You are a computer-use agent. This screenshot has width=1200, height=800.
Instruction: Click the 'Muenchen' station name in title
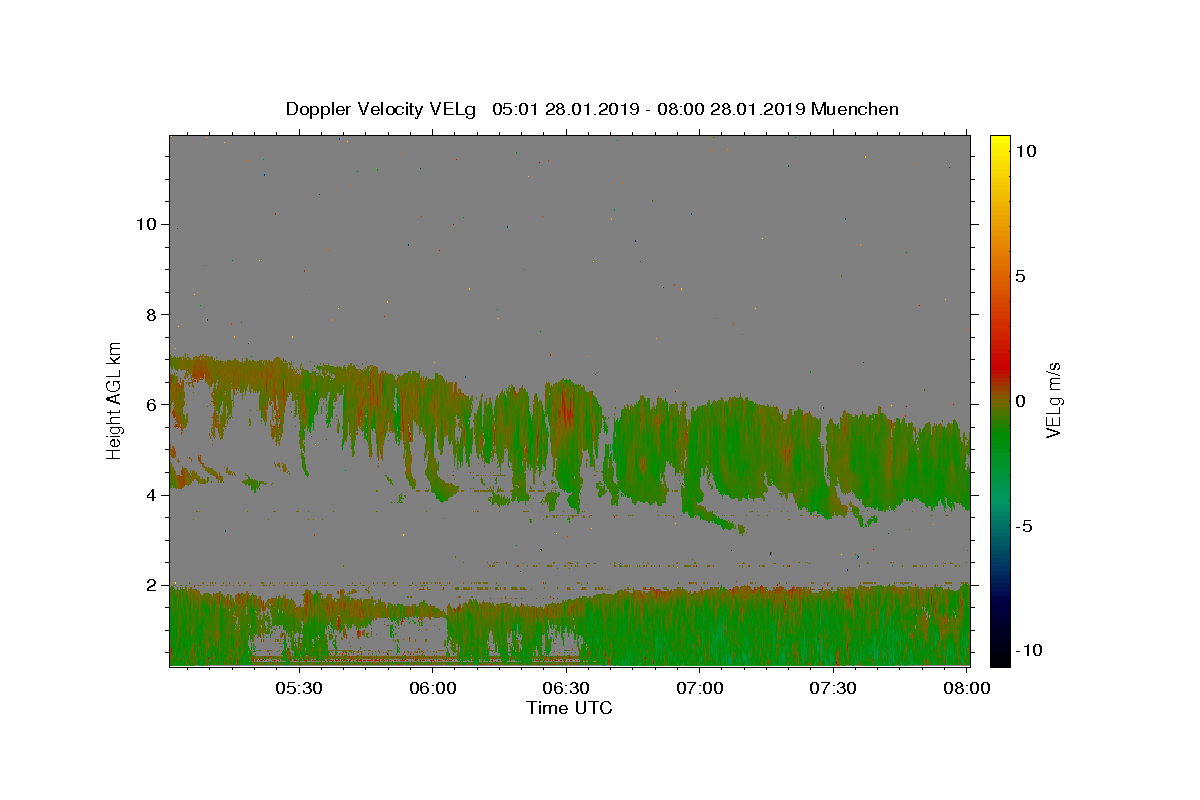[x=855, y=109]
